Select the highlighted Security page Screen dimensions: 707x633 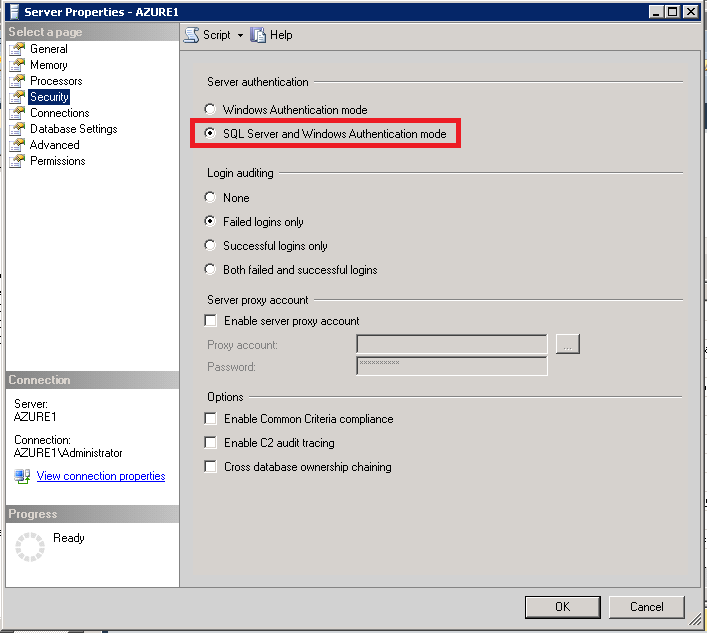(x=49, y=97)
